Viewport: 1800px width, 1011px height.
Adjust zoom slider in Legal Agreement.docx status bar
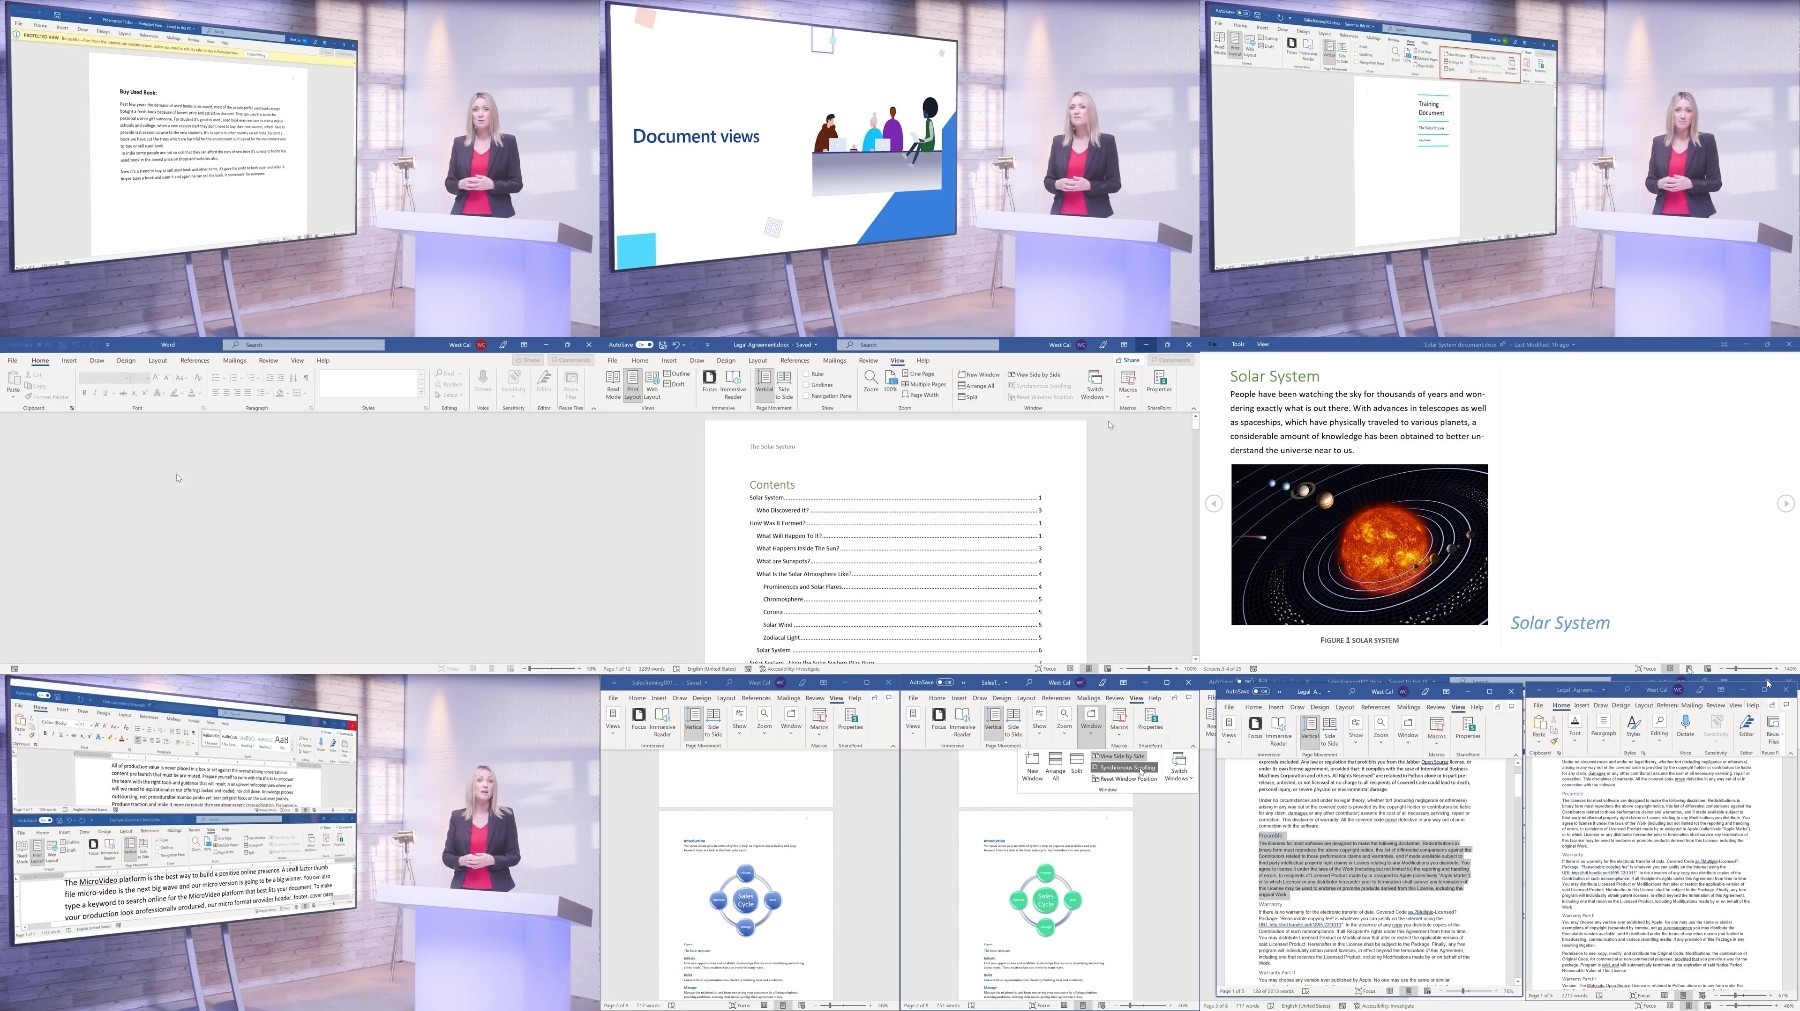click(x=1149, y=668)
